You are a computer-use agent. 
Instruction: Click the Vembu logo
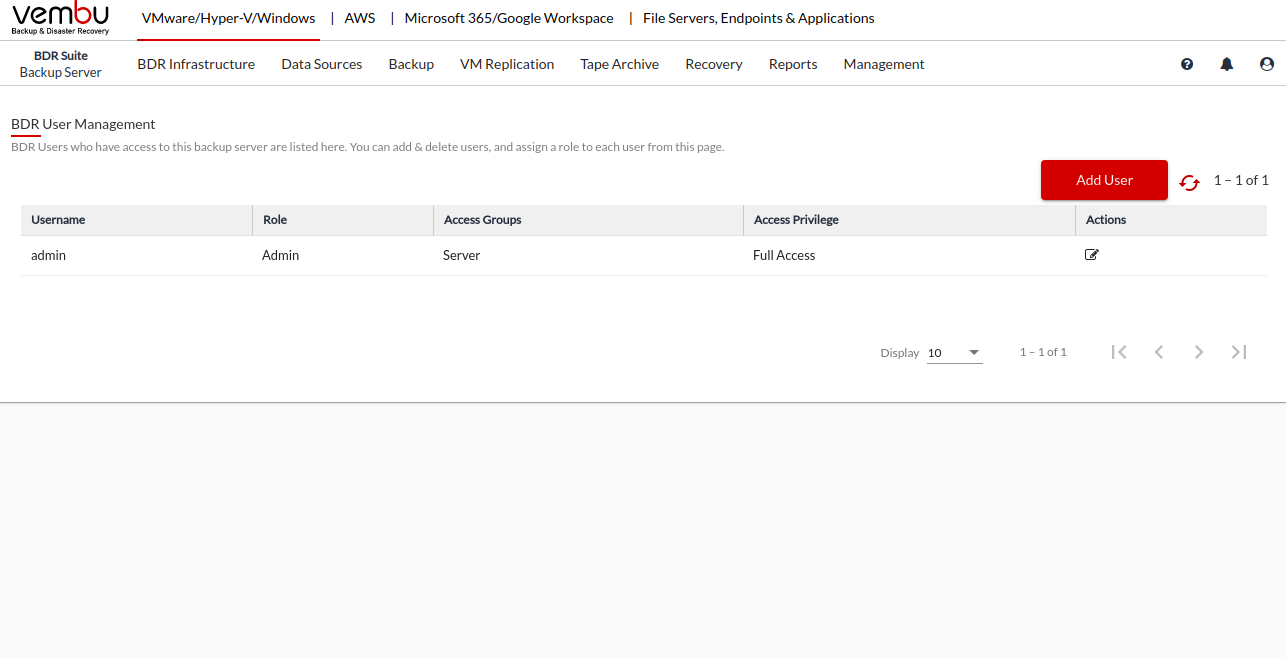pos(60,18)
